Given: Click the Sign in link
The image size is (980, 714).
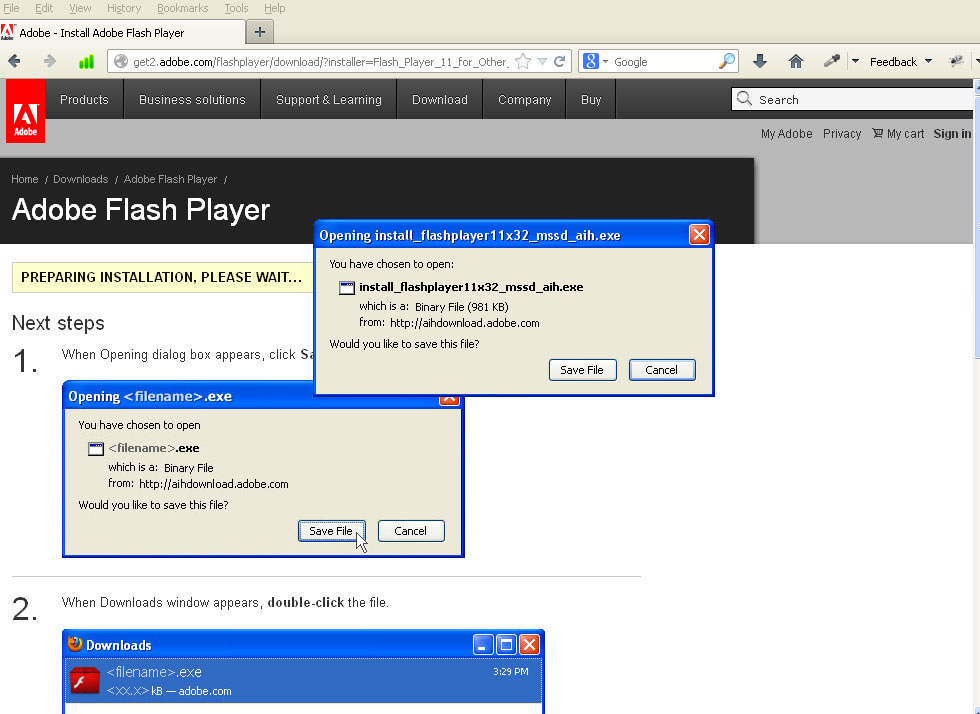Looking at the screenshot, I should coord(952,133).
